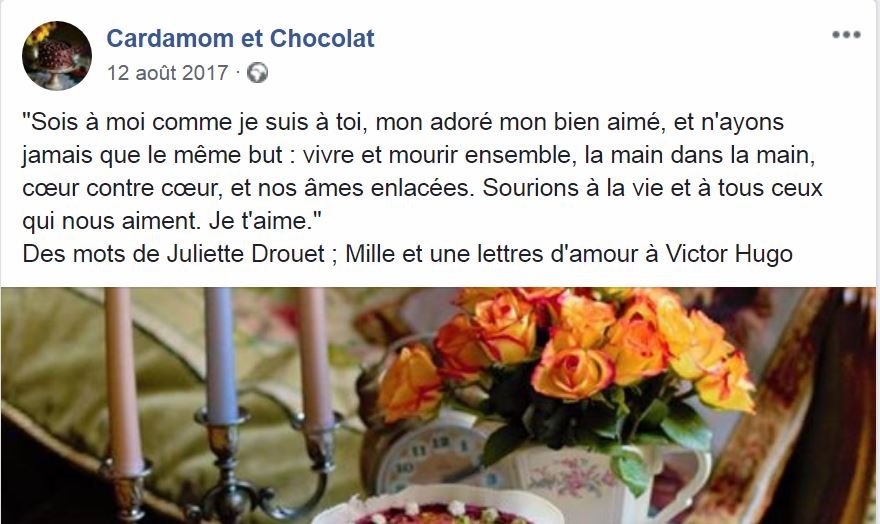Open the Cardamom et Chocolat page link
The width and height of the screenshot is (880, 524).
(240, 38)
